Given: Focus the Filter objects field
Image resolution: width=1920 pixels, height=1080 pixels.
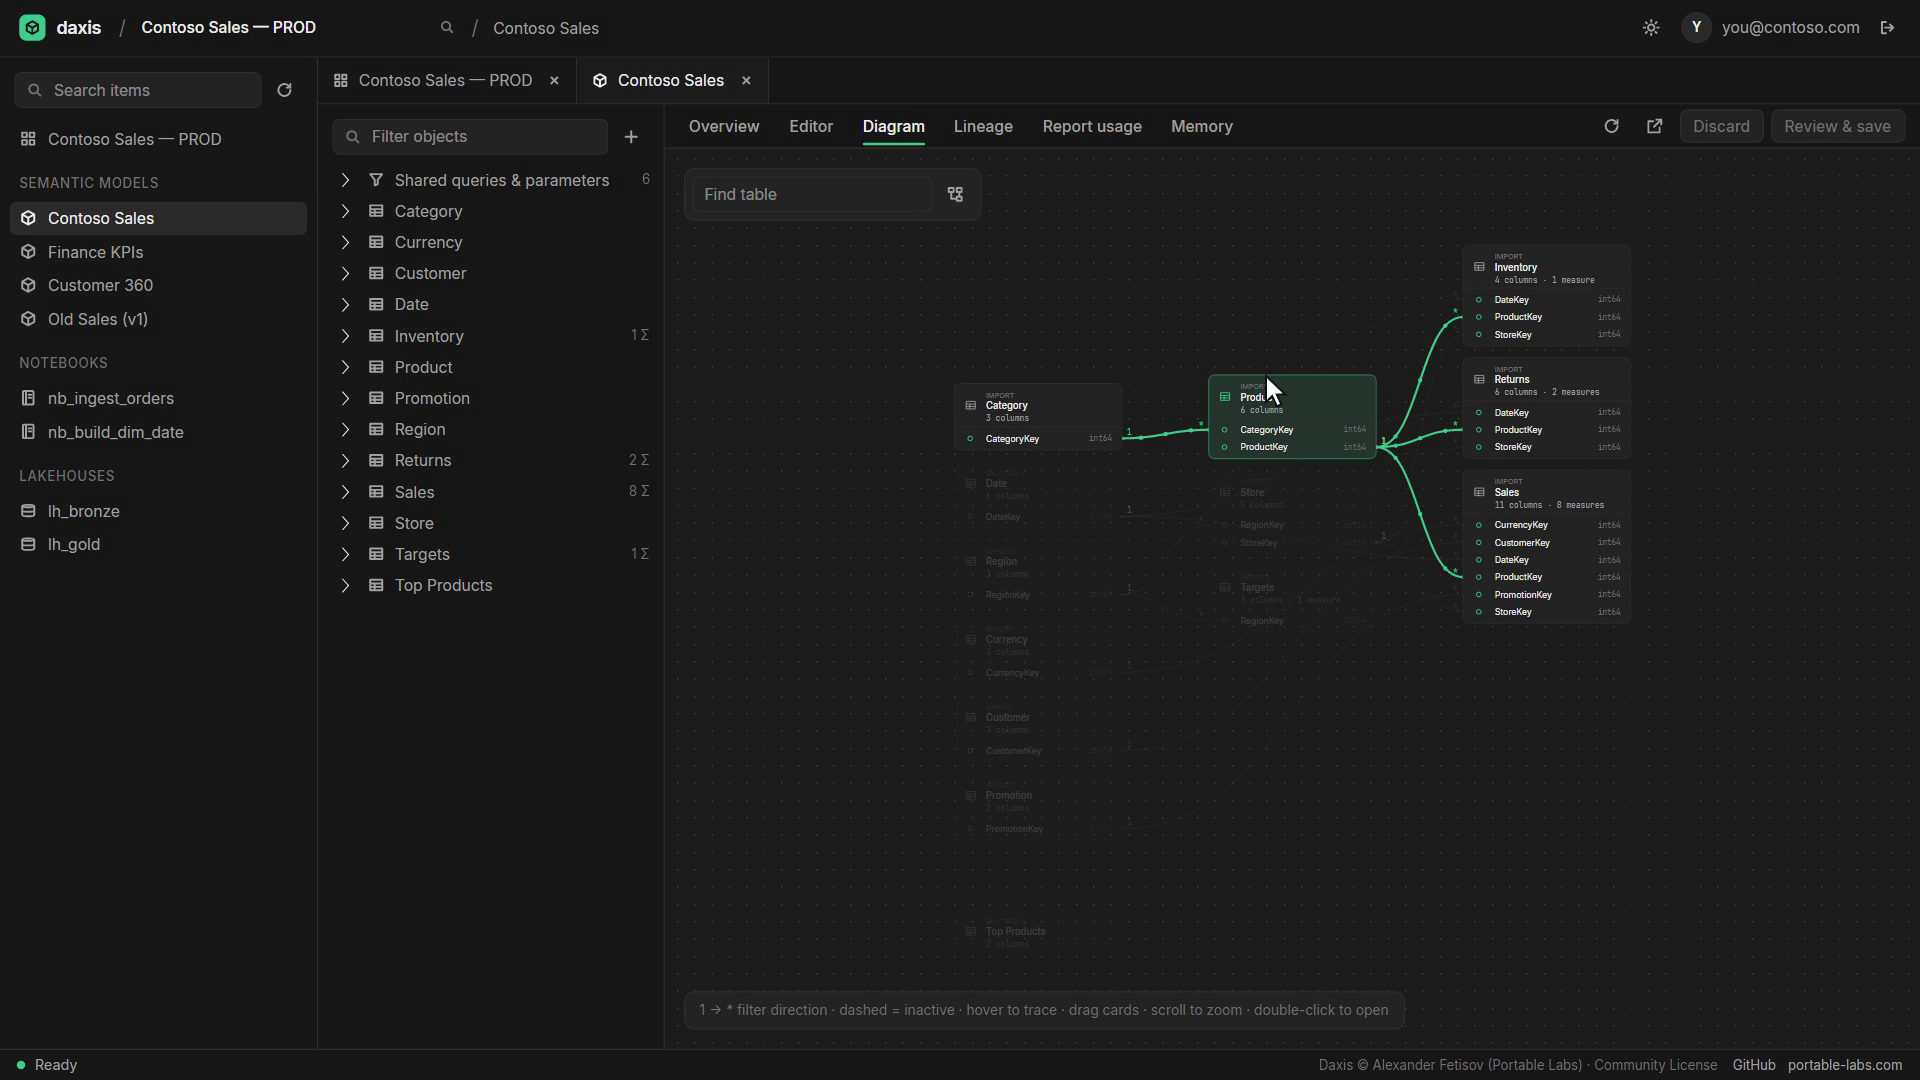Looking at the screenshot, I should click(x=470, y=137).
